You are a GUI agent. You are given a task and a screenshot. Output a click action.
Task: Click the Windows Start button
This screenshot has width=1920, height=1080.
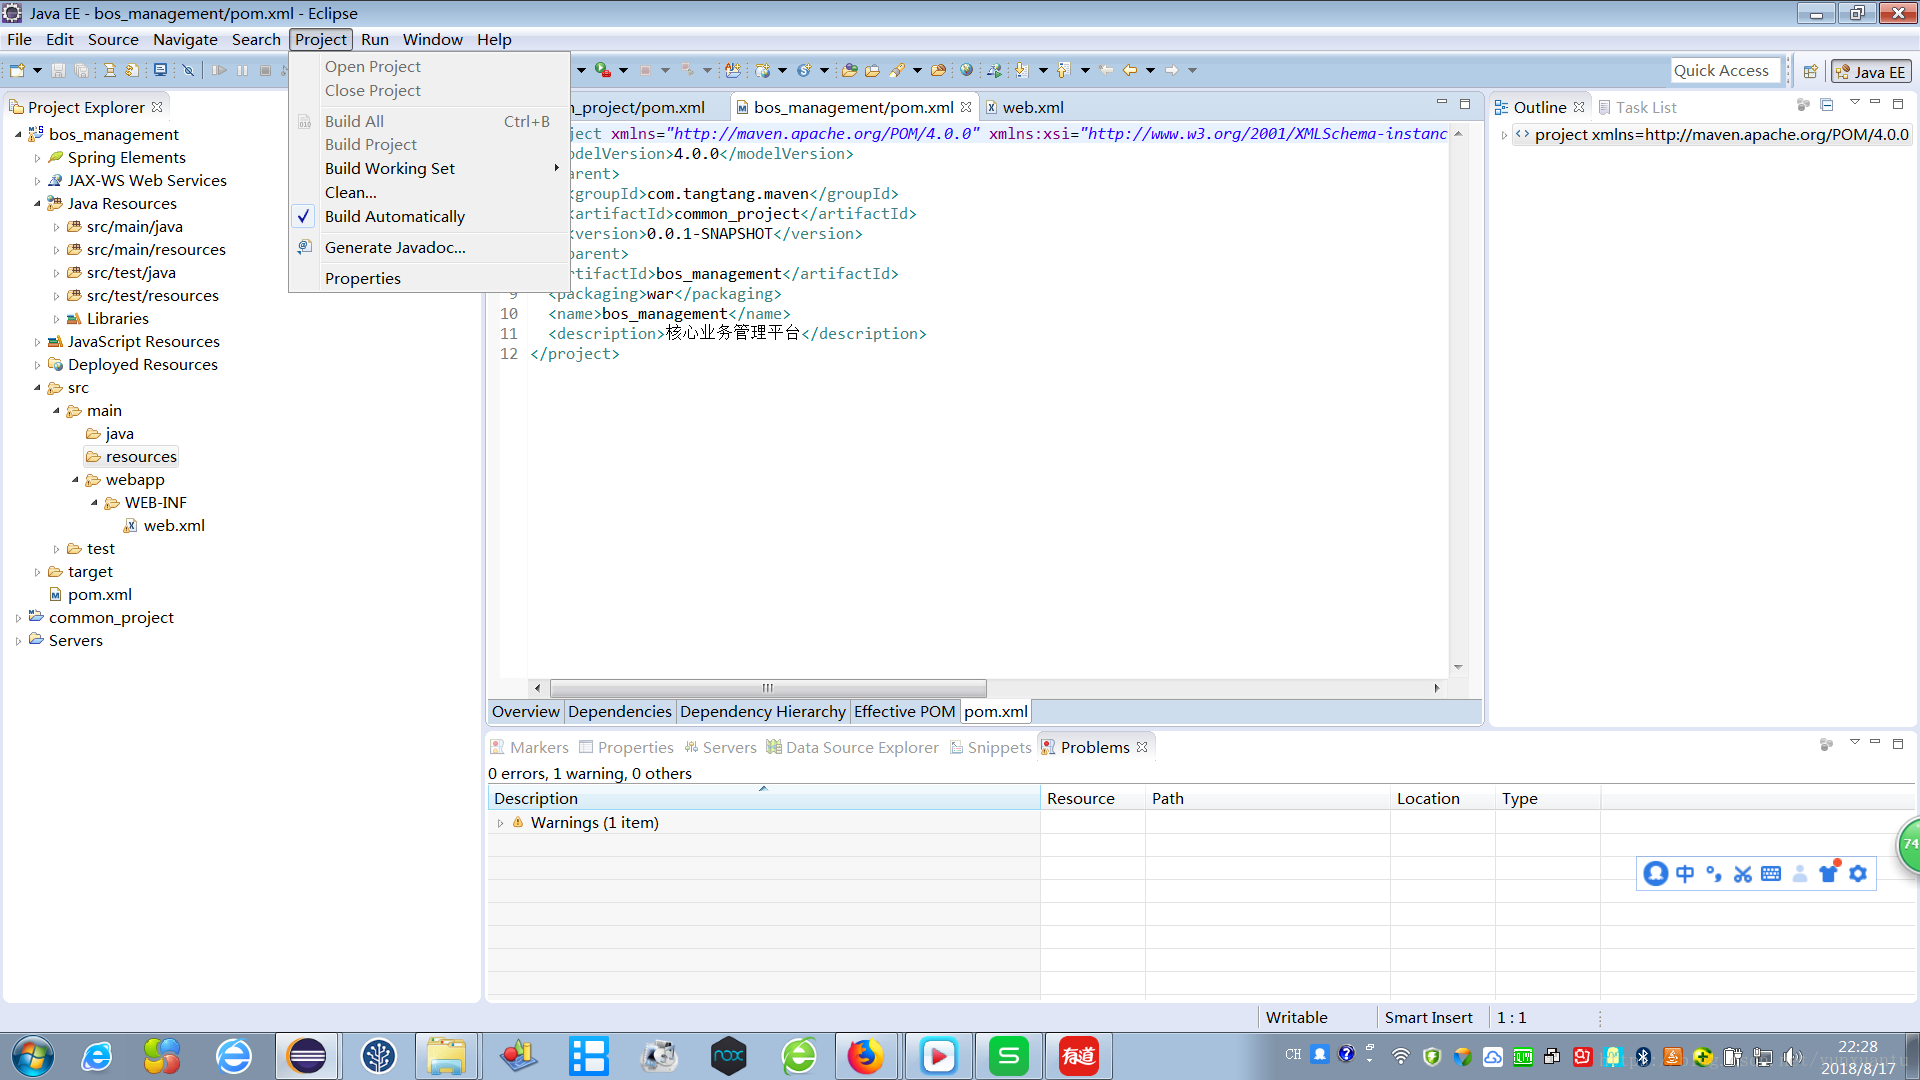click(x=32, y=1056)
